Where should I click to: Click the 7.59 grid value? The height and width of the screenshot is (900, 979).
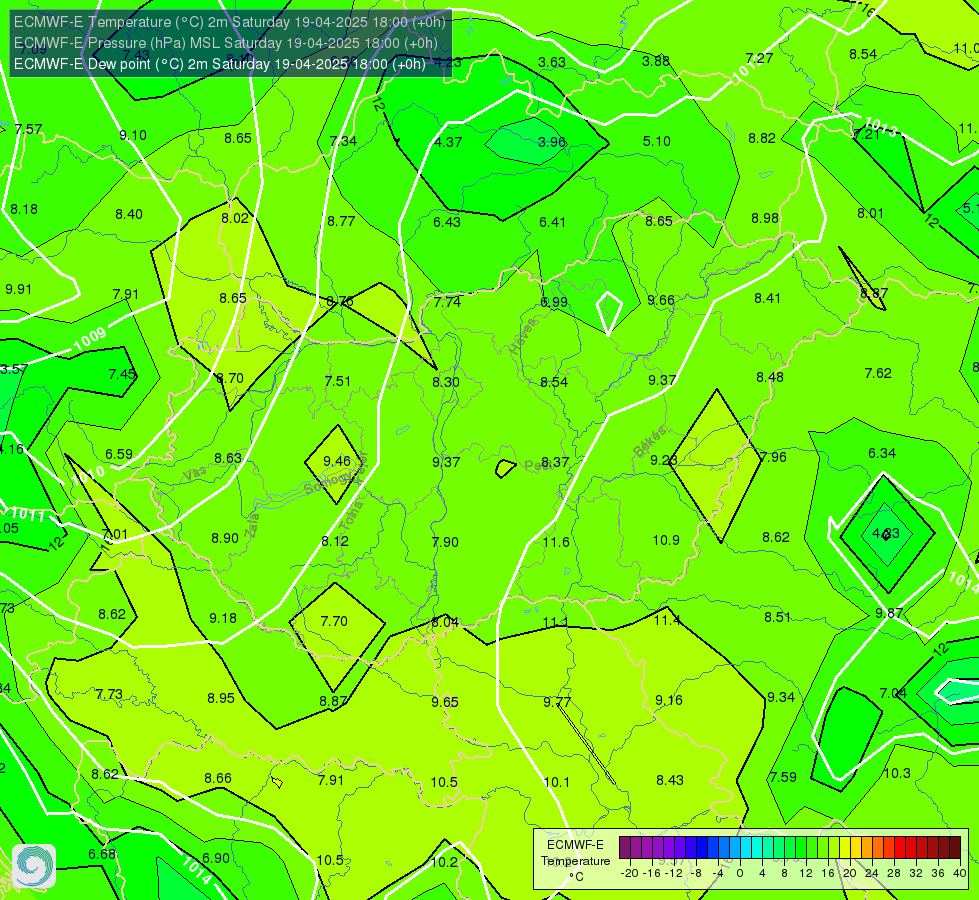783,777
